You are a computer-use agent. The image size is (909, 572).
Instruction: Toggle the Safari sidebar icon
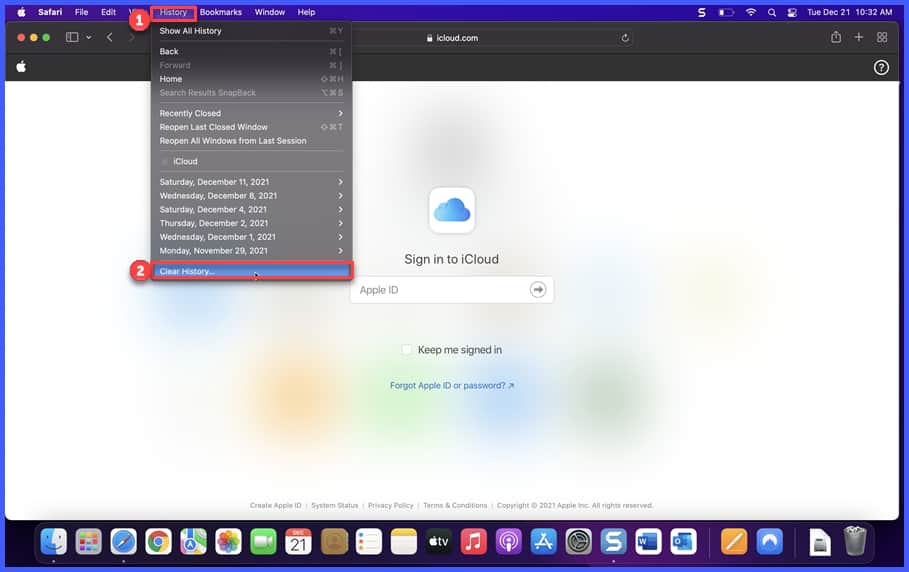click(x=72, y=37)
